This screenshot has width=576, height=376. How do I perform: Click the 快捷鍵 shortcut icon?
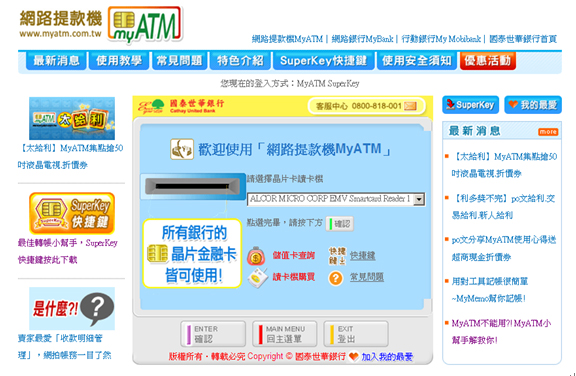pyautogui.click(x=337, y=256)
